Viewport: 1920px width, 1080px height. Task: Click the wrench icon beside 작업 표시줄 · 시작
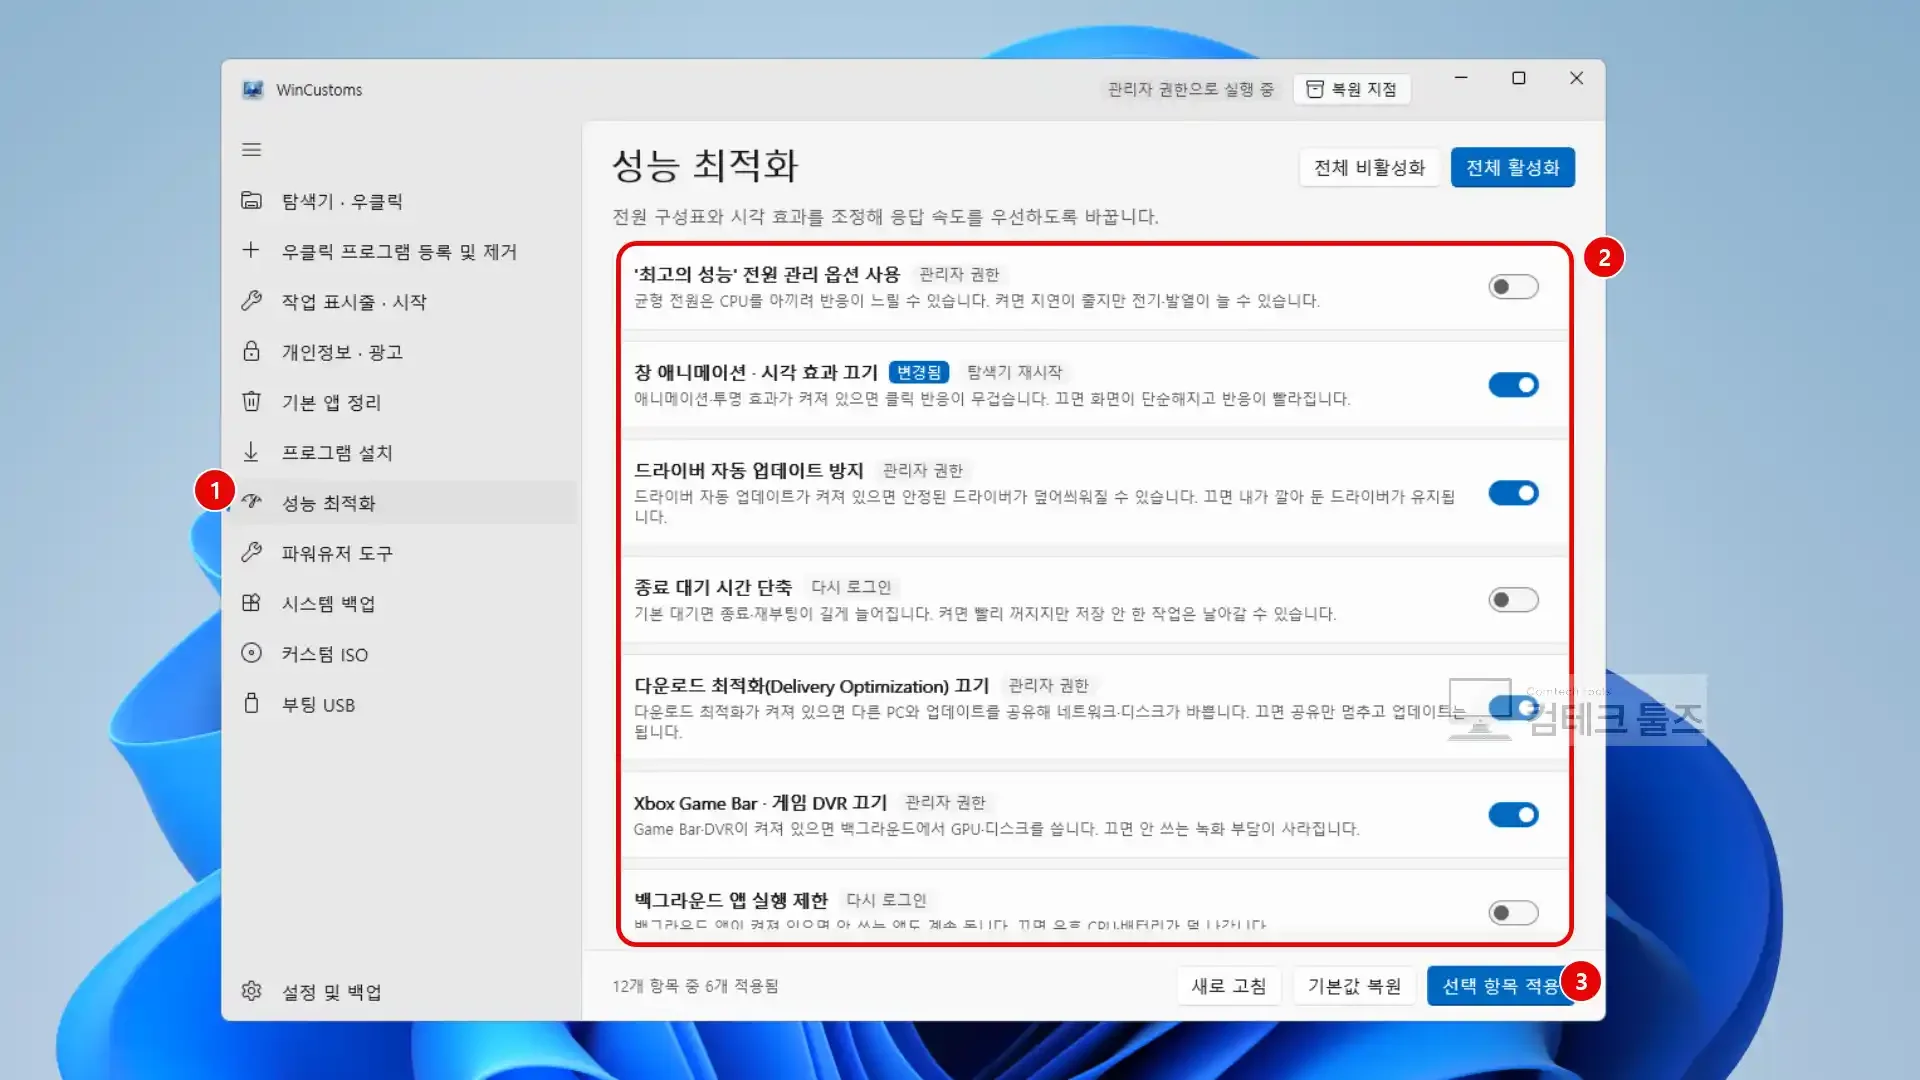[x=251, y=301]
